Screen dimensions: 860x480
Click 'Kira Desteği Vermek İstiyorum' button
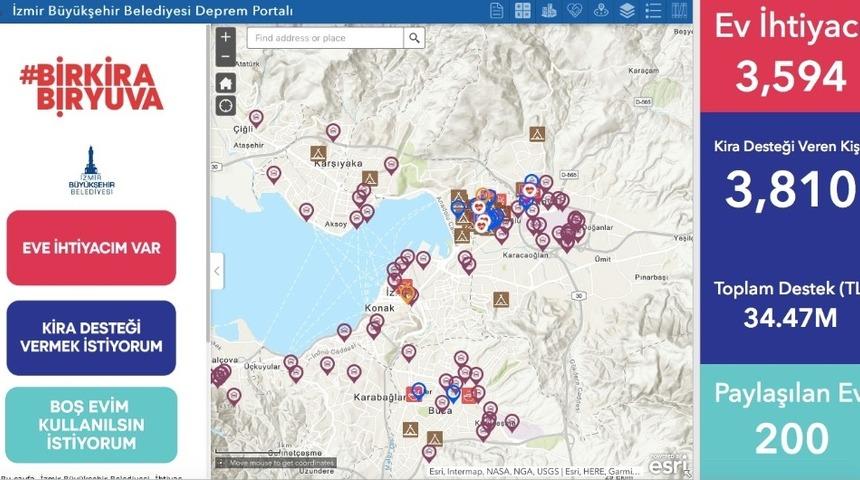pos(91,337)
